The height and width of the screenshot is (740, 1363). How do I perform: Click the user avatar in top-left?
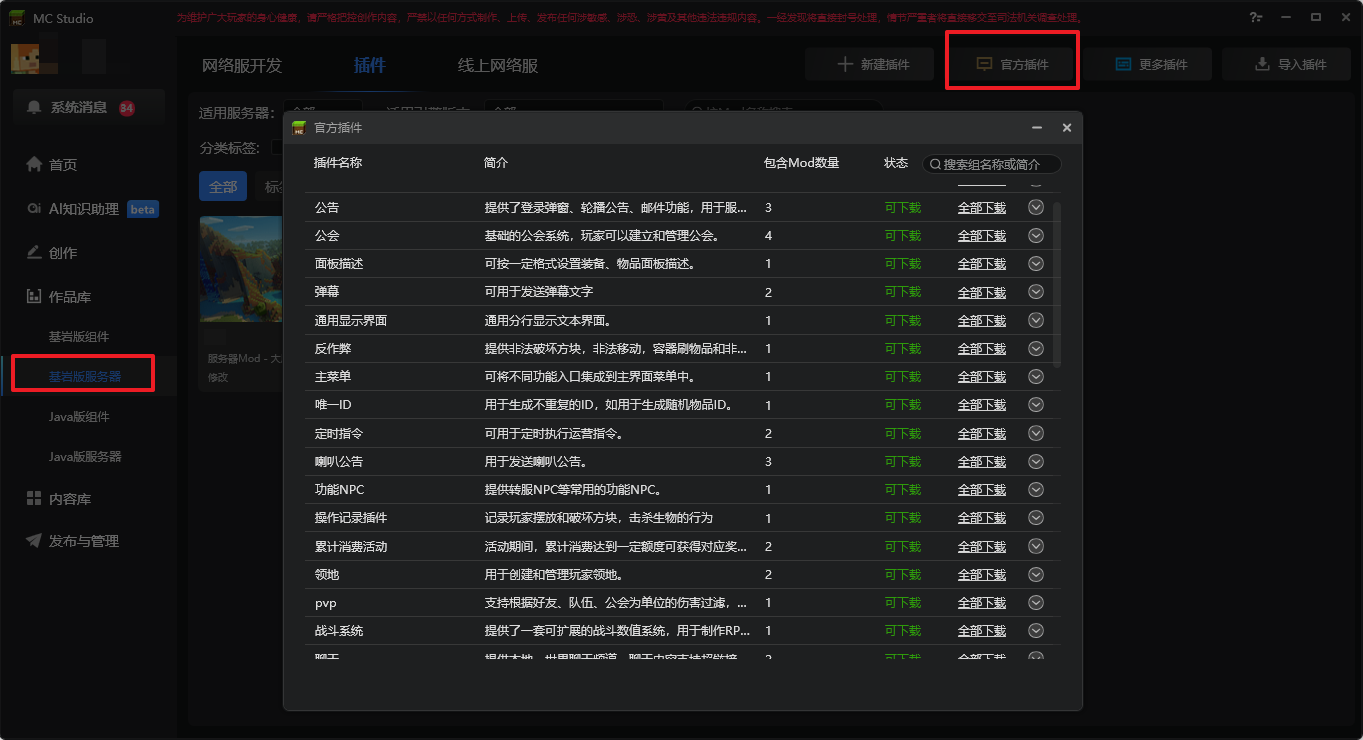[26, 58]
